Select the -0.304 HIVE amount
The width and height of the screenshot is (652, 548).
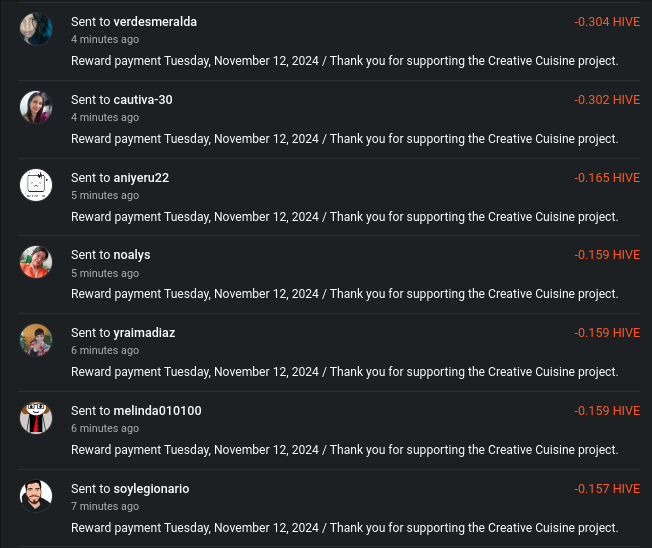607,22
